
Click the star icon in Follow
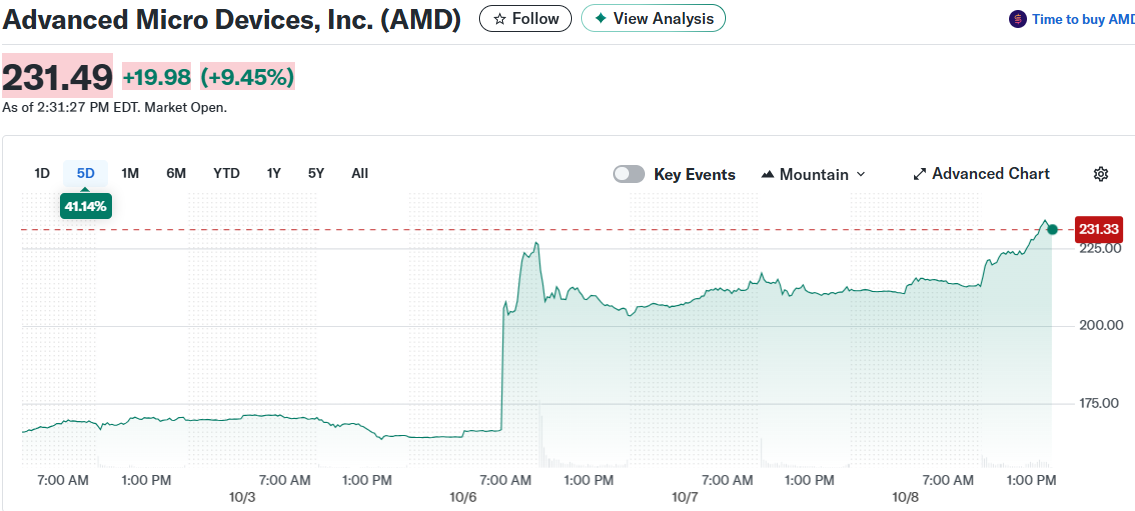coord(500,19)
